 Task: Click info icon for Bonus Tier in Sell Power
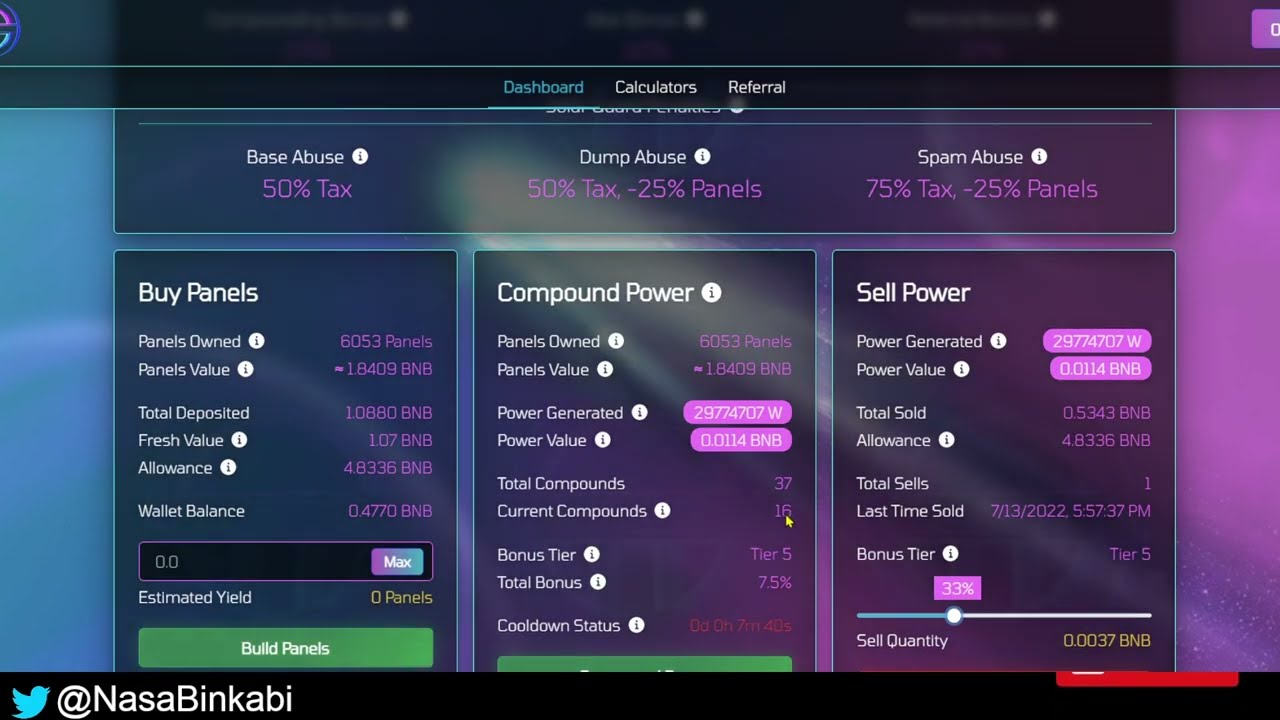pyautogui.click(x=950, y=554)
